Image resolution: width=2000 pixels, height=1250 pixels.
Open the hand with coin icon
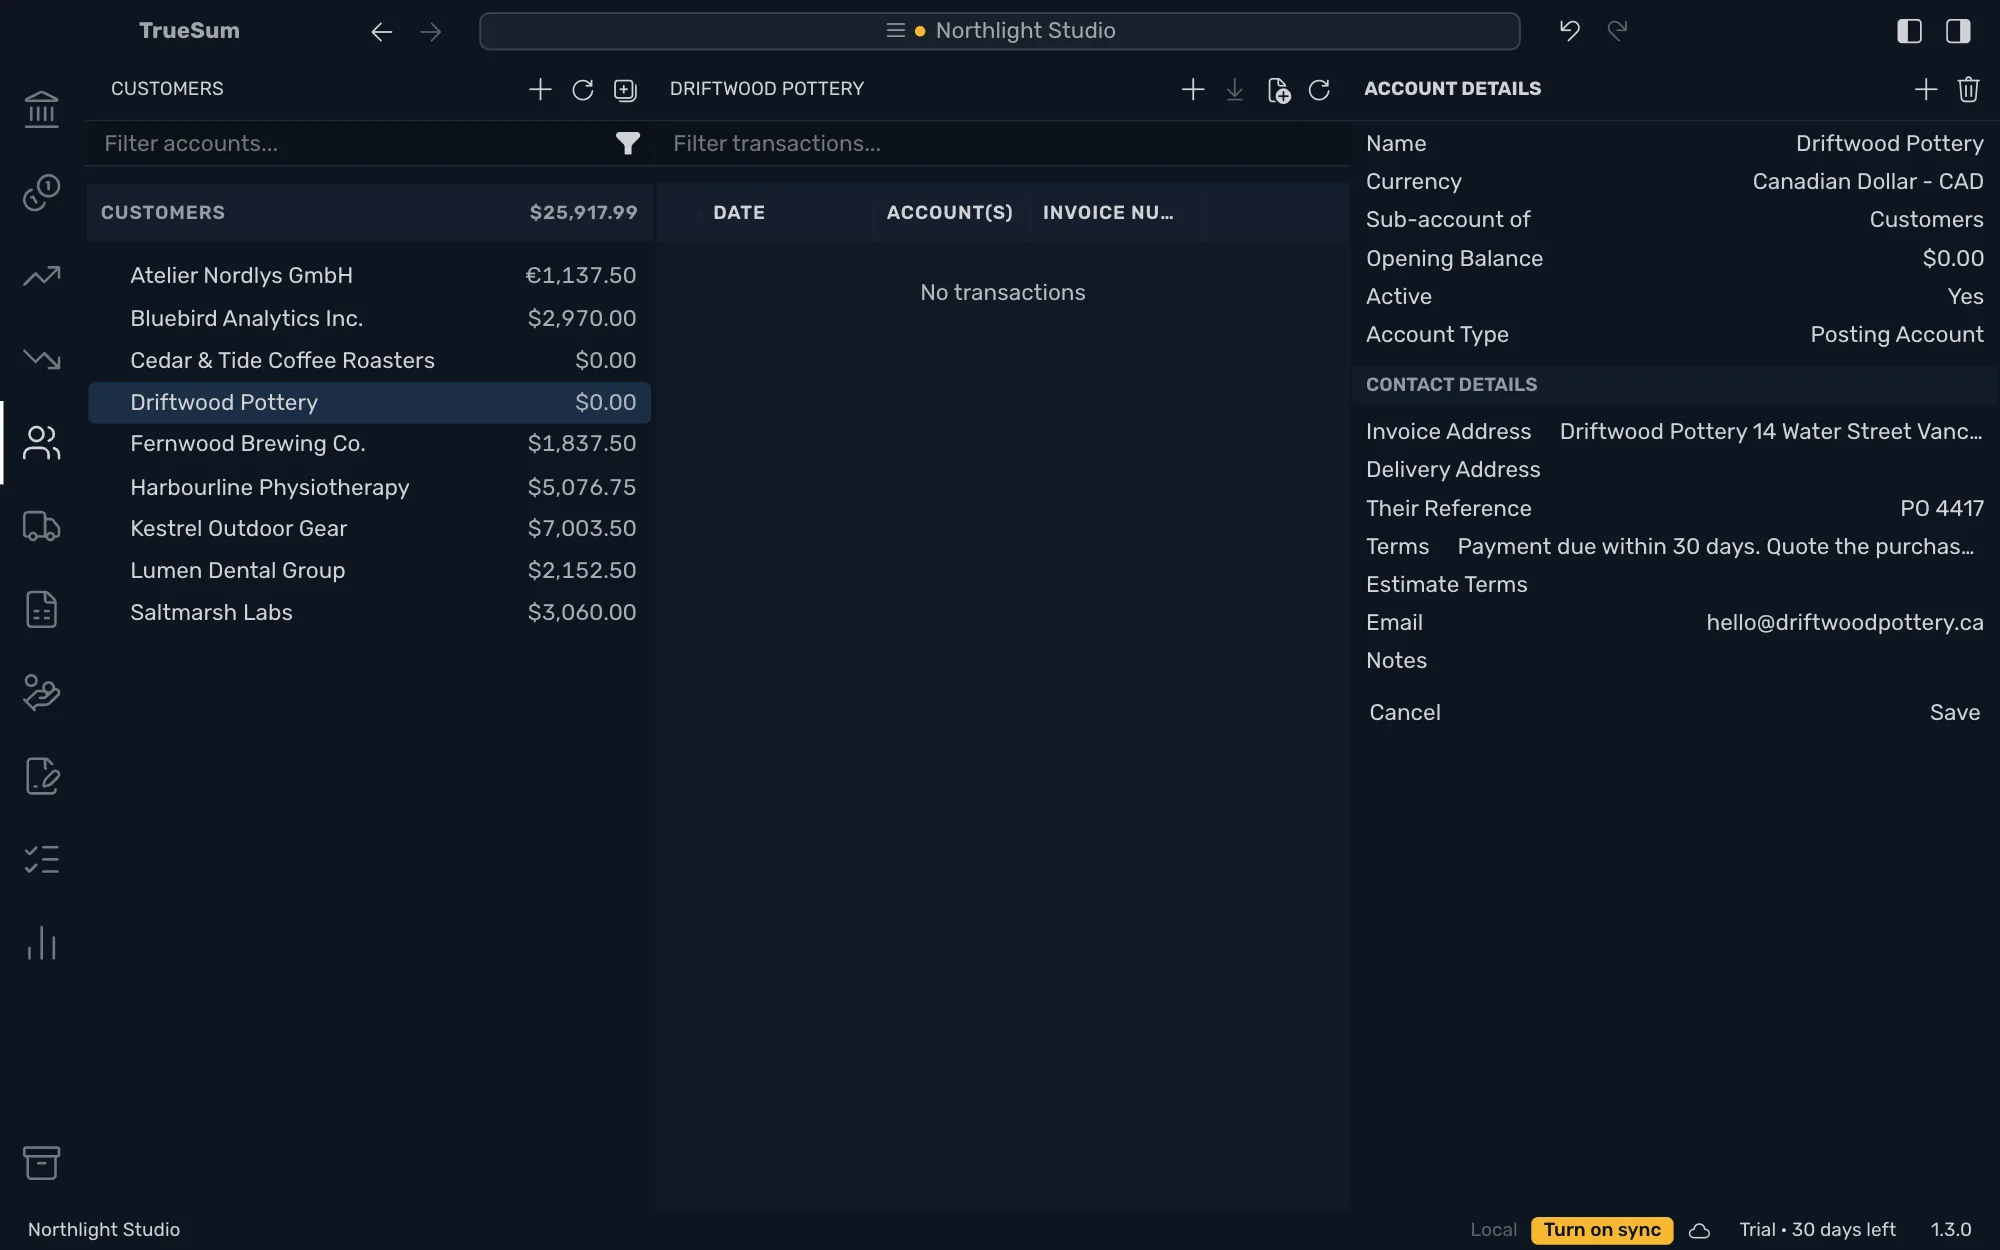coord(41,692)
